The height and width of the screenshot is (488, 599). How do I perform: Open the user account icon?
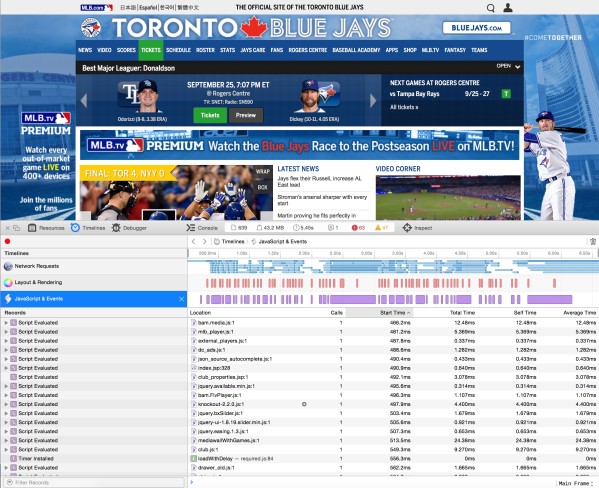point(508,8)
